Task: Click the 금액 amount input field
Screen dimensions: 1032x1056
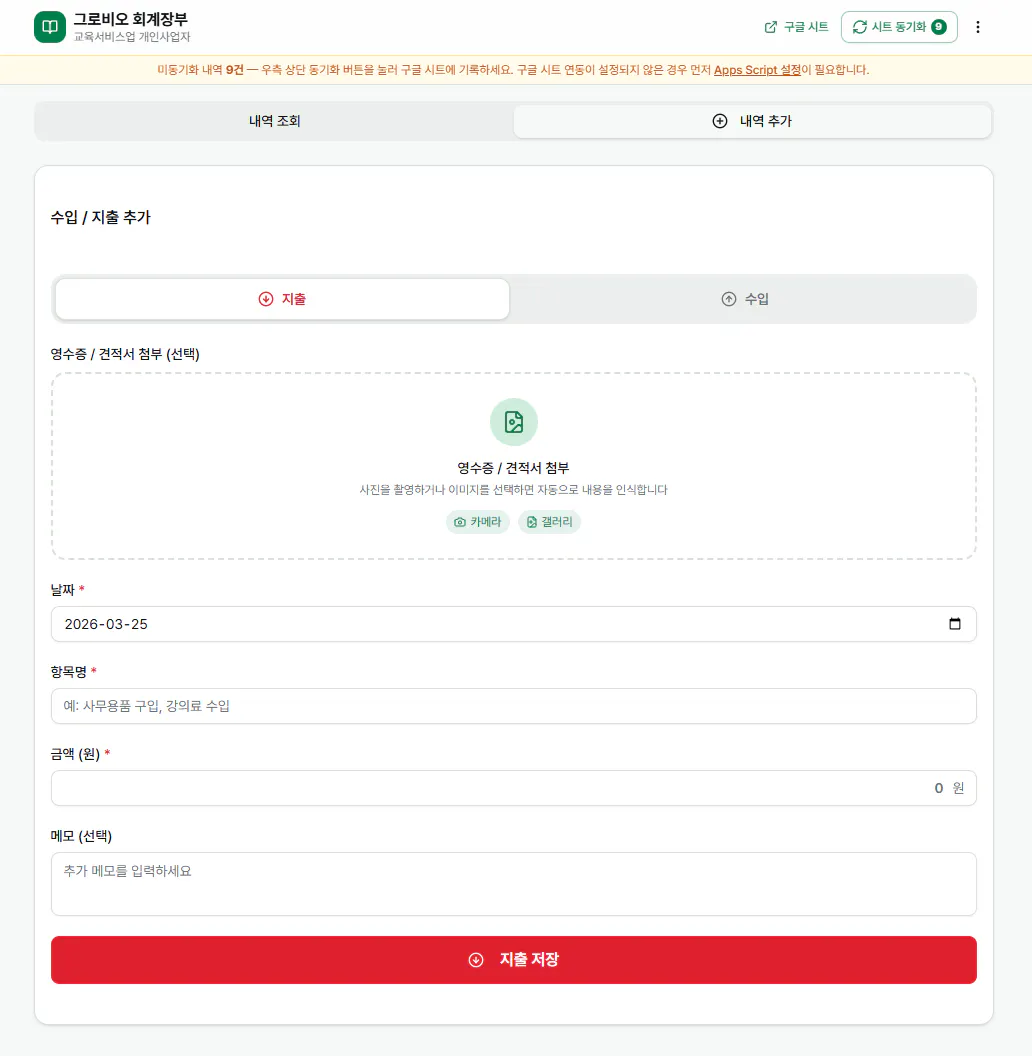Action: (x=513, y=788)
